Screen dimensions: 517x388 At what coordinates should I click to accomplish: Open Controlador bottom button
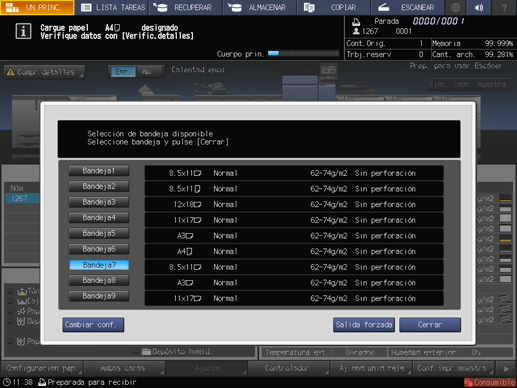(288, 368)
